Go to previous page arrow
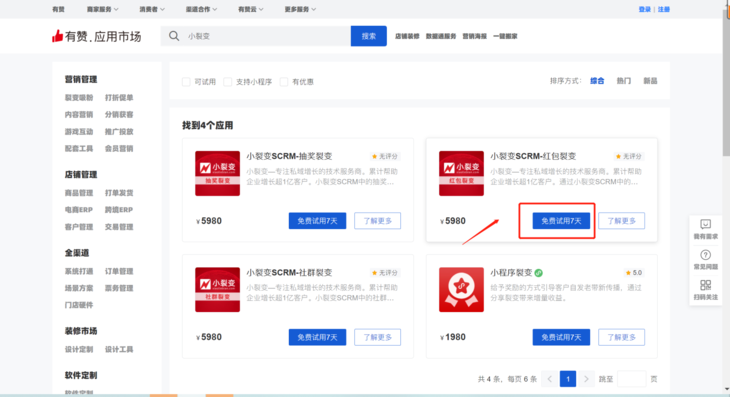 pyautogui.click(x=549, y=379)
